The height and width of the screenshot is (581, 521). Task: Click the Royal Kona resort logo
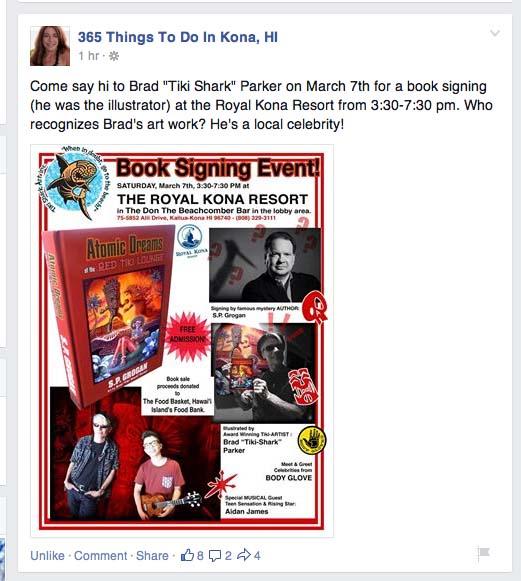coord(189,241)
